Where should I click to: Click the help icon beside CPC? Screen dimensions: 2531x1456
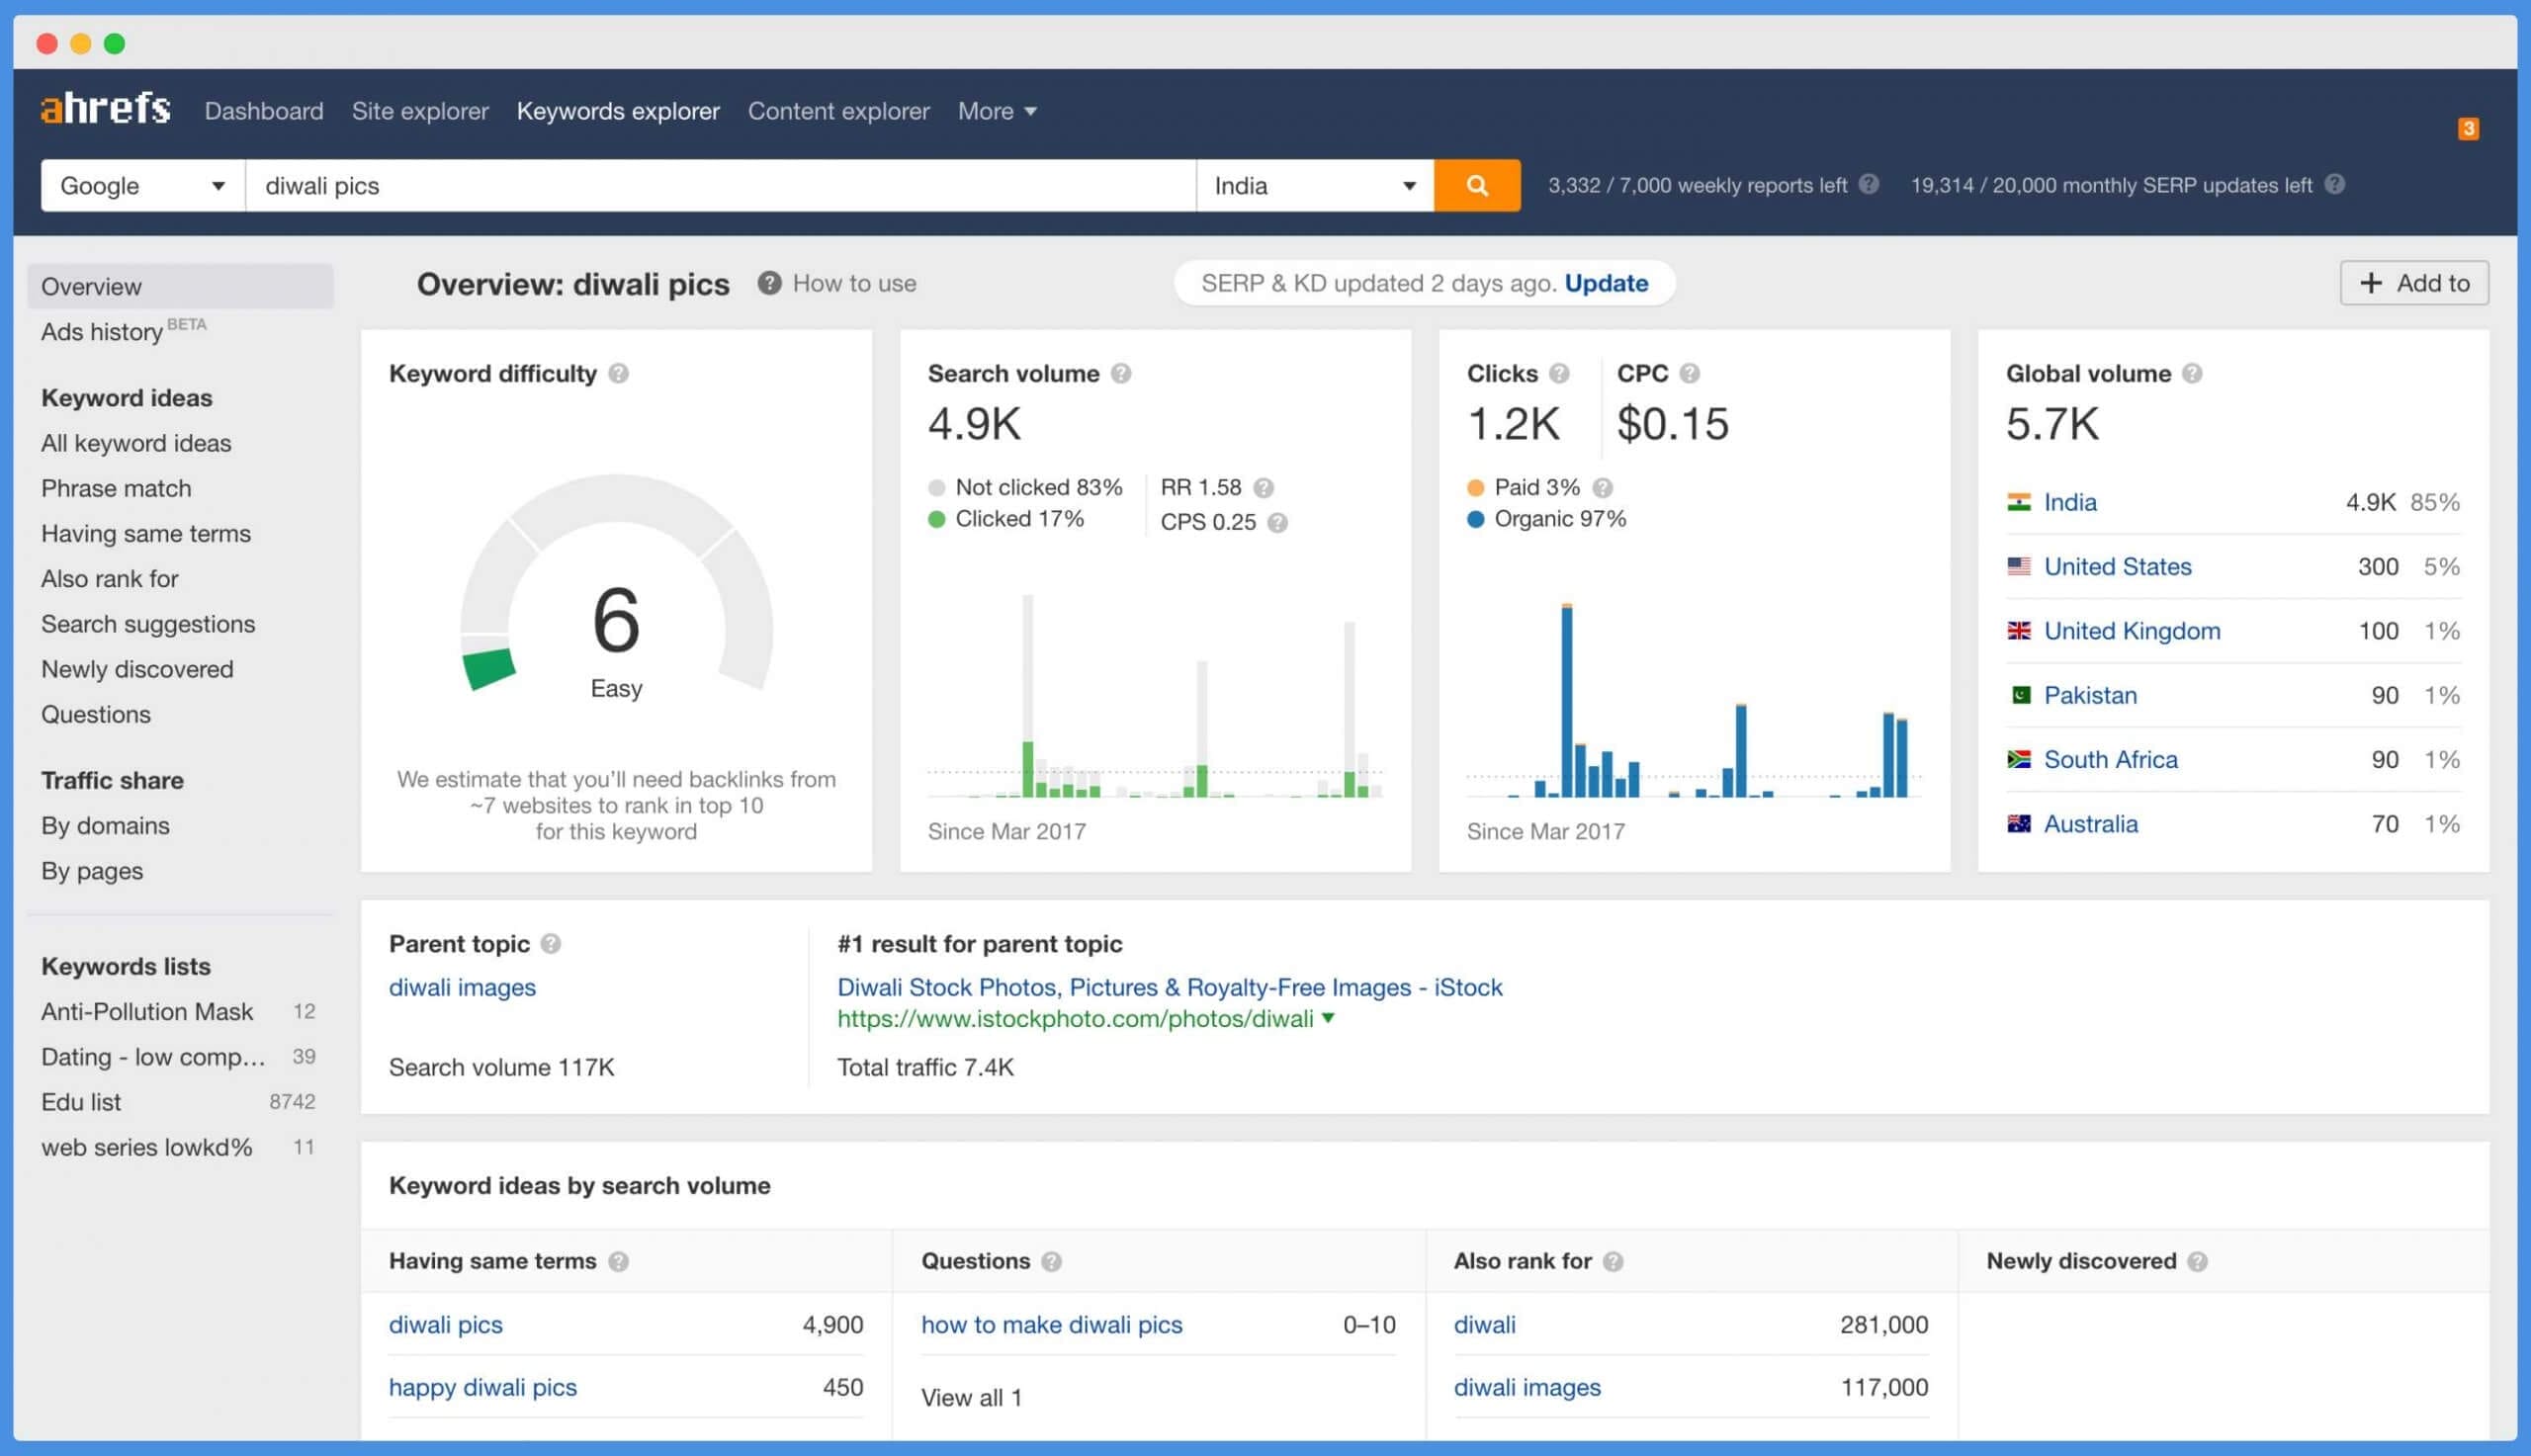1689,373
